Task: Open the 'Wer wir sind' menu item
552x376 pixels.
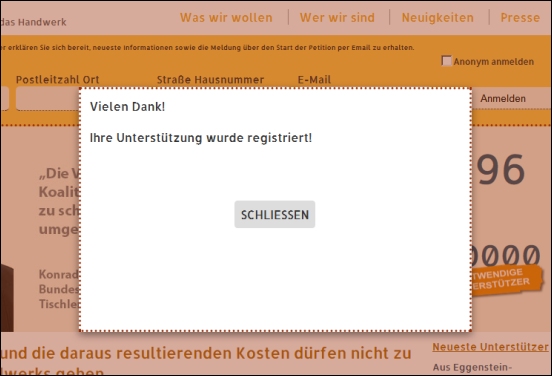Action: (x=337, y=18)
